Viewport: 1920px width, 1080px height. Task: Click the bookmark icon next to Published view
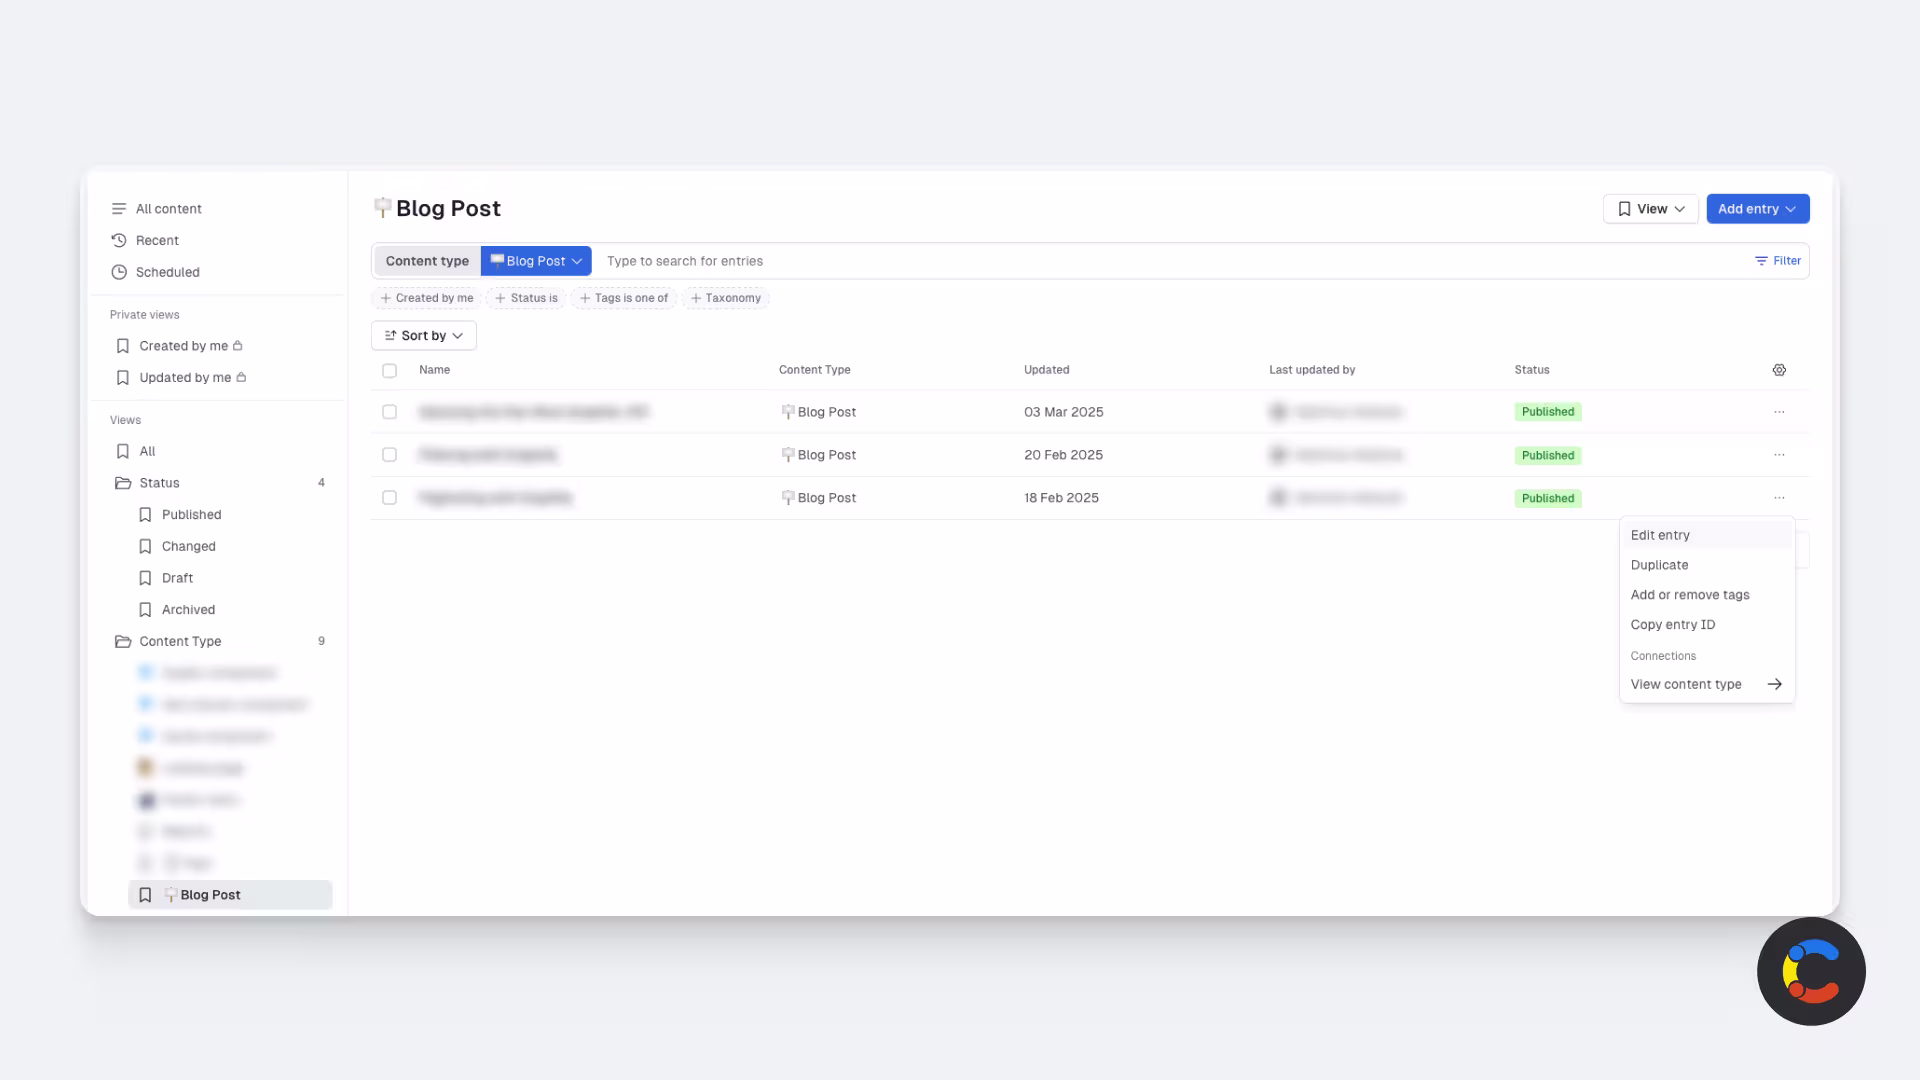pyautogui.click(x=145, y=515)
